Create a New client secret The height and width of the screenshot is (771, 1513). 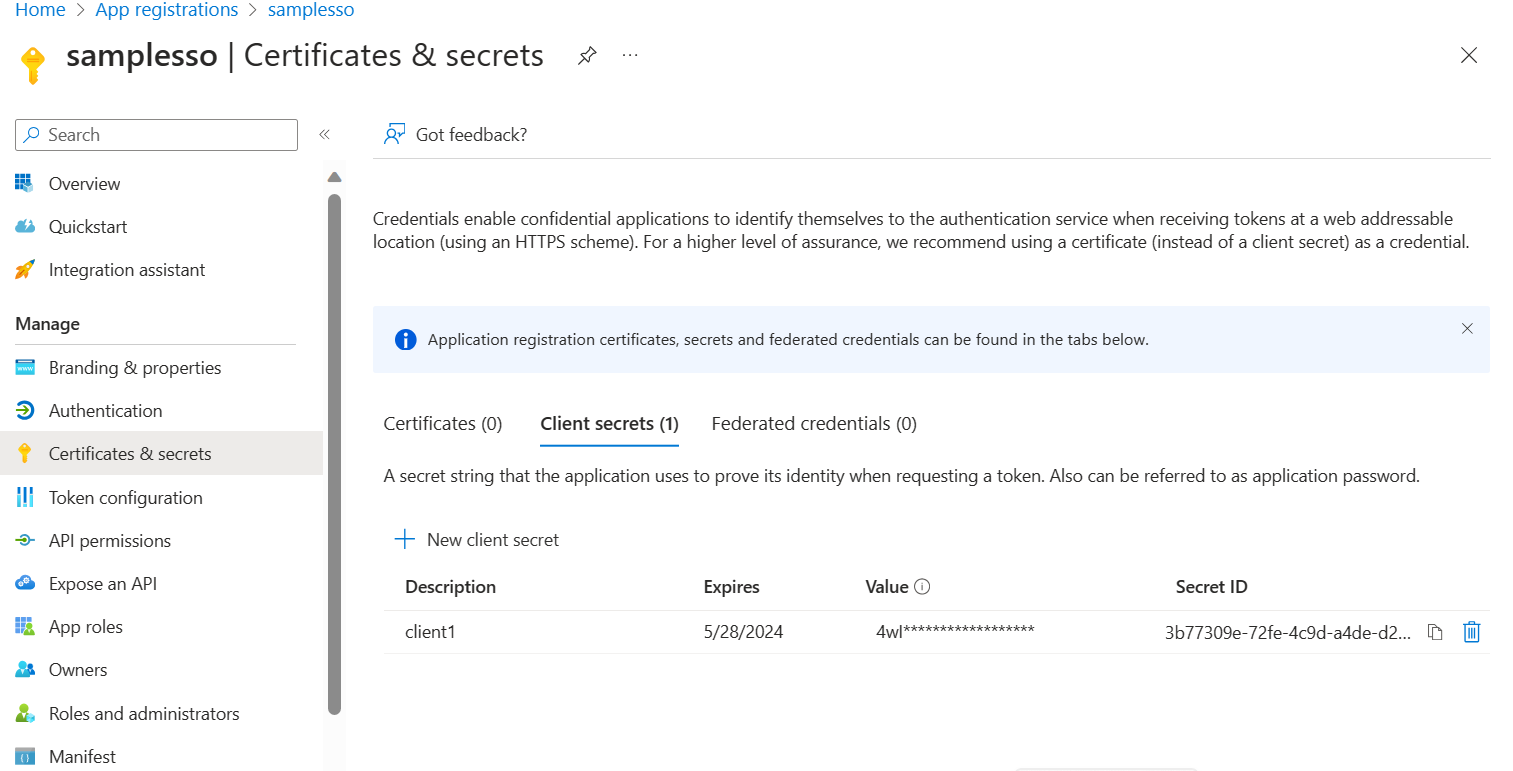[477, 539]
